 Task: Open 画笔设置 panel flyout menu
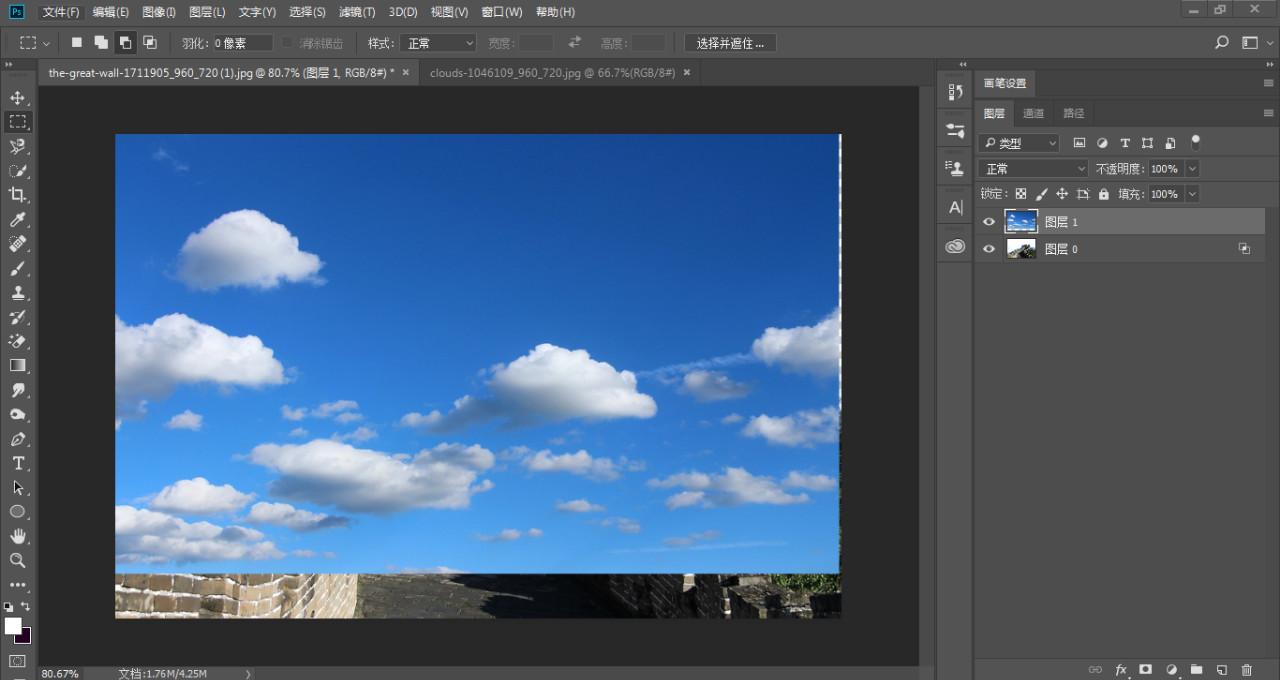pyautogui.click(x=1268, y=83)
